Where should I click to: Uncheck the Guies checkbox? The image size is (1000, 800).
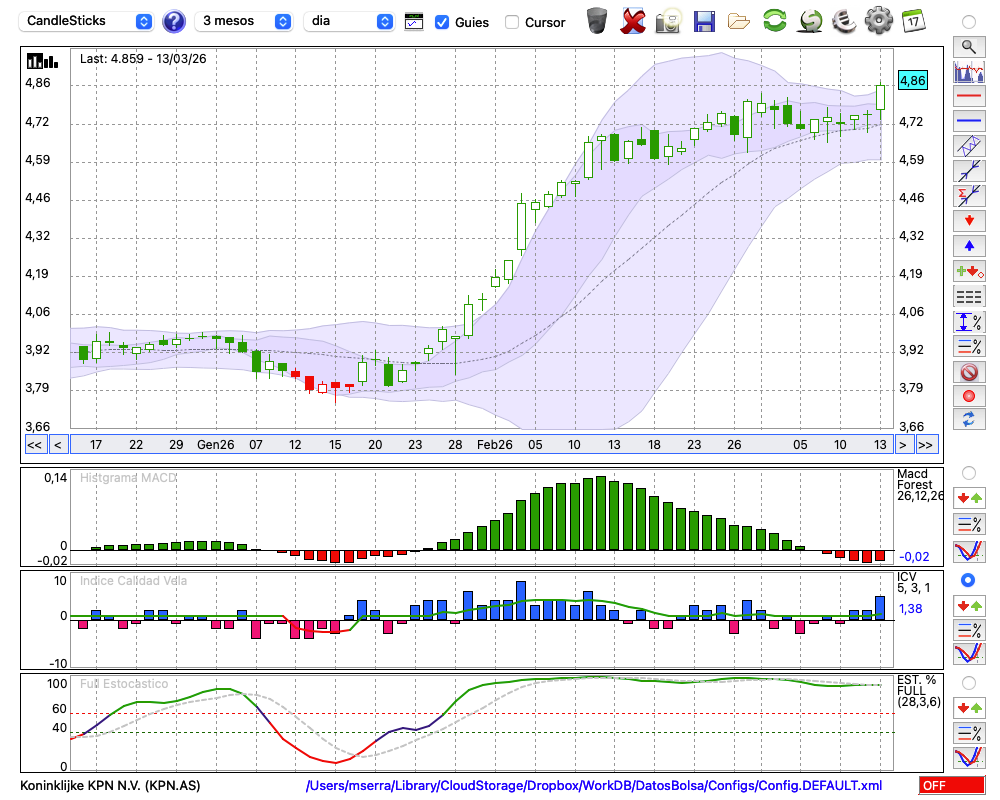point(442,22)
